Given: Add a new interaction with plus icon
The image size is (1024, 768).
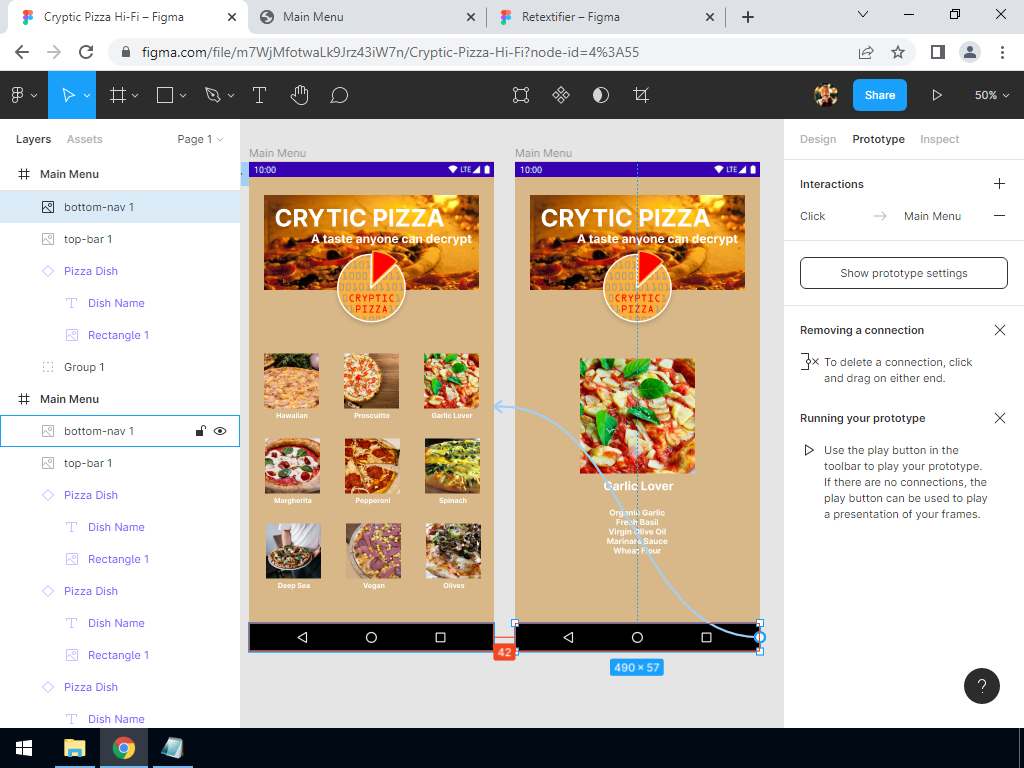Looking at the screenshot, I should 999,184.
